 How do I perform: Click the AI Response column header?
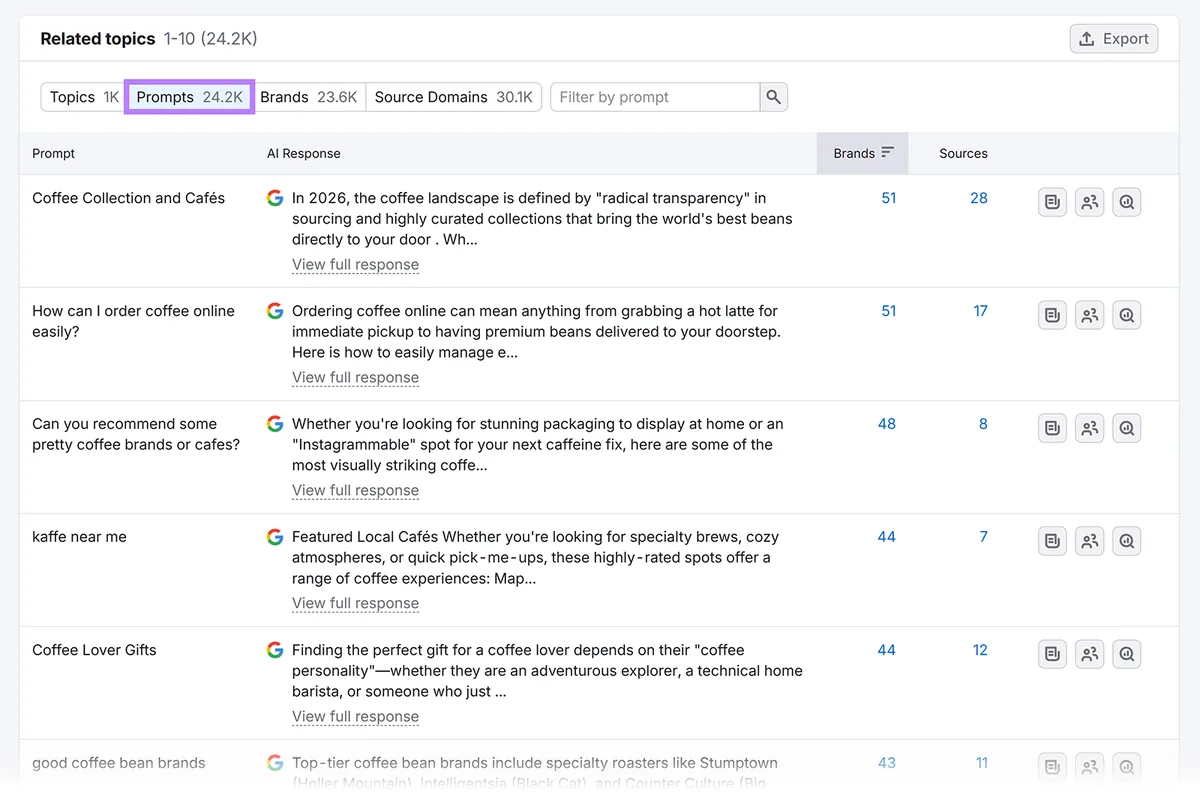304,153
